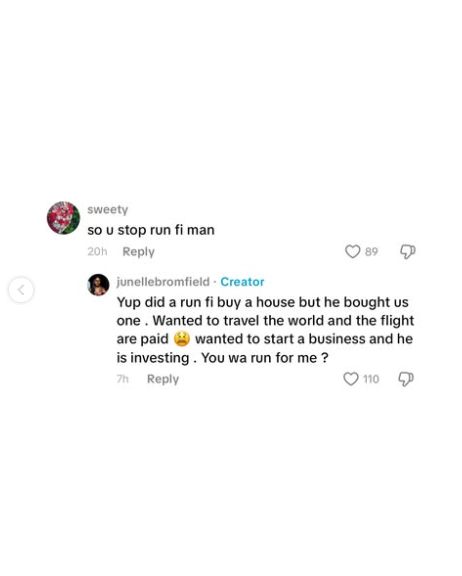Click the 110 likes count
Image resolution: width=462 pixels, height=576 pixels.
(x=371, y=379)
